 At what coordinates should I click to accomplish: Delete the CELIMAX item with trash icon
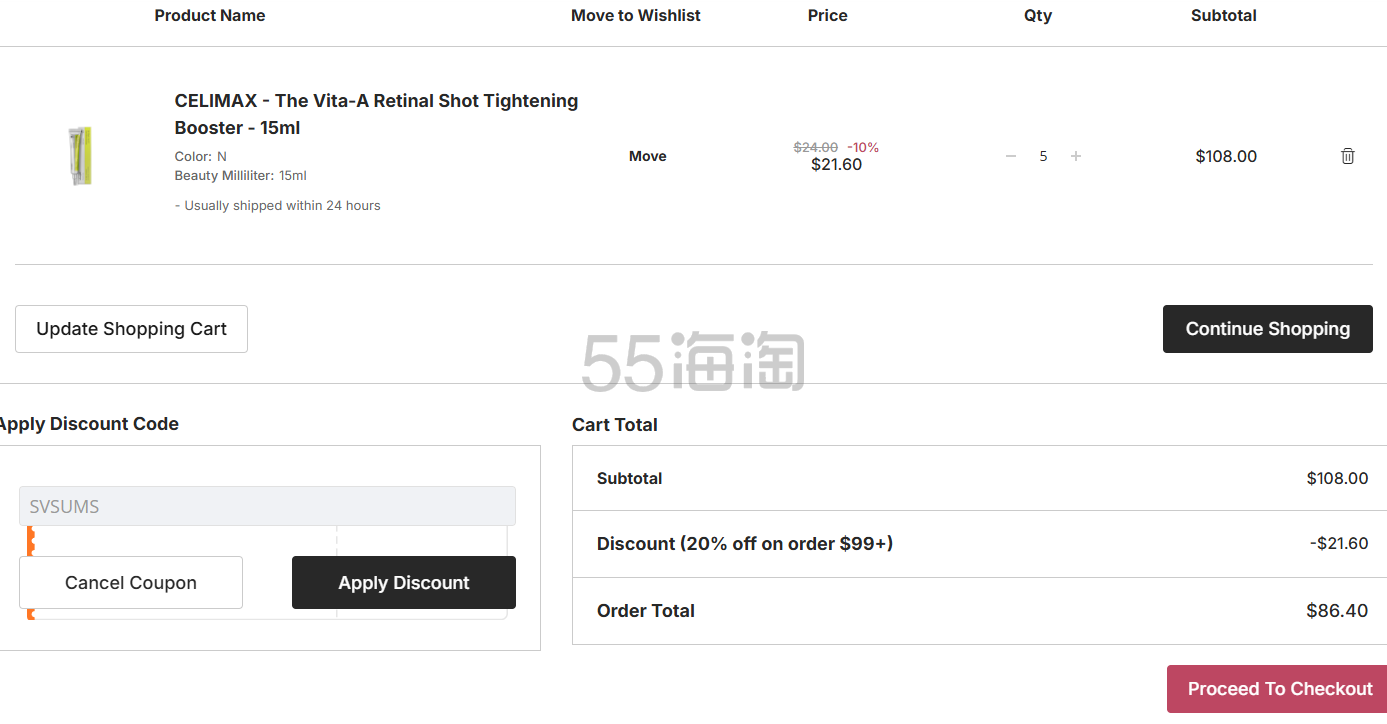click(x=1348, y=156)
